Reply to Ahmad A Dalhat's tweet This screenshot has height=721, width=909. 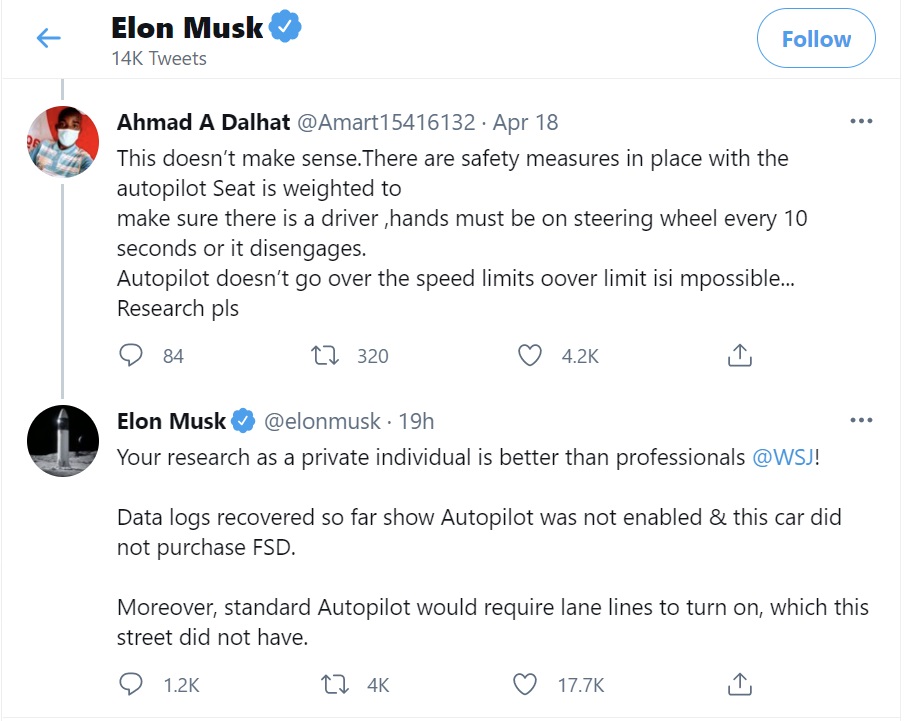click(130, 355)
